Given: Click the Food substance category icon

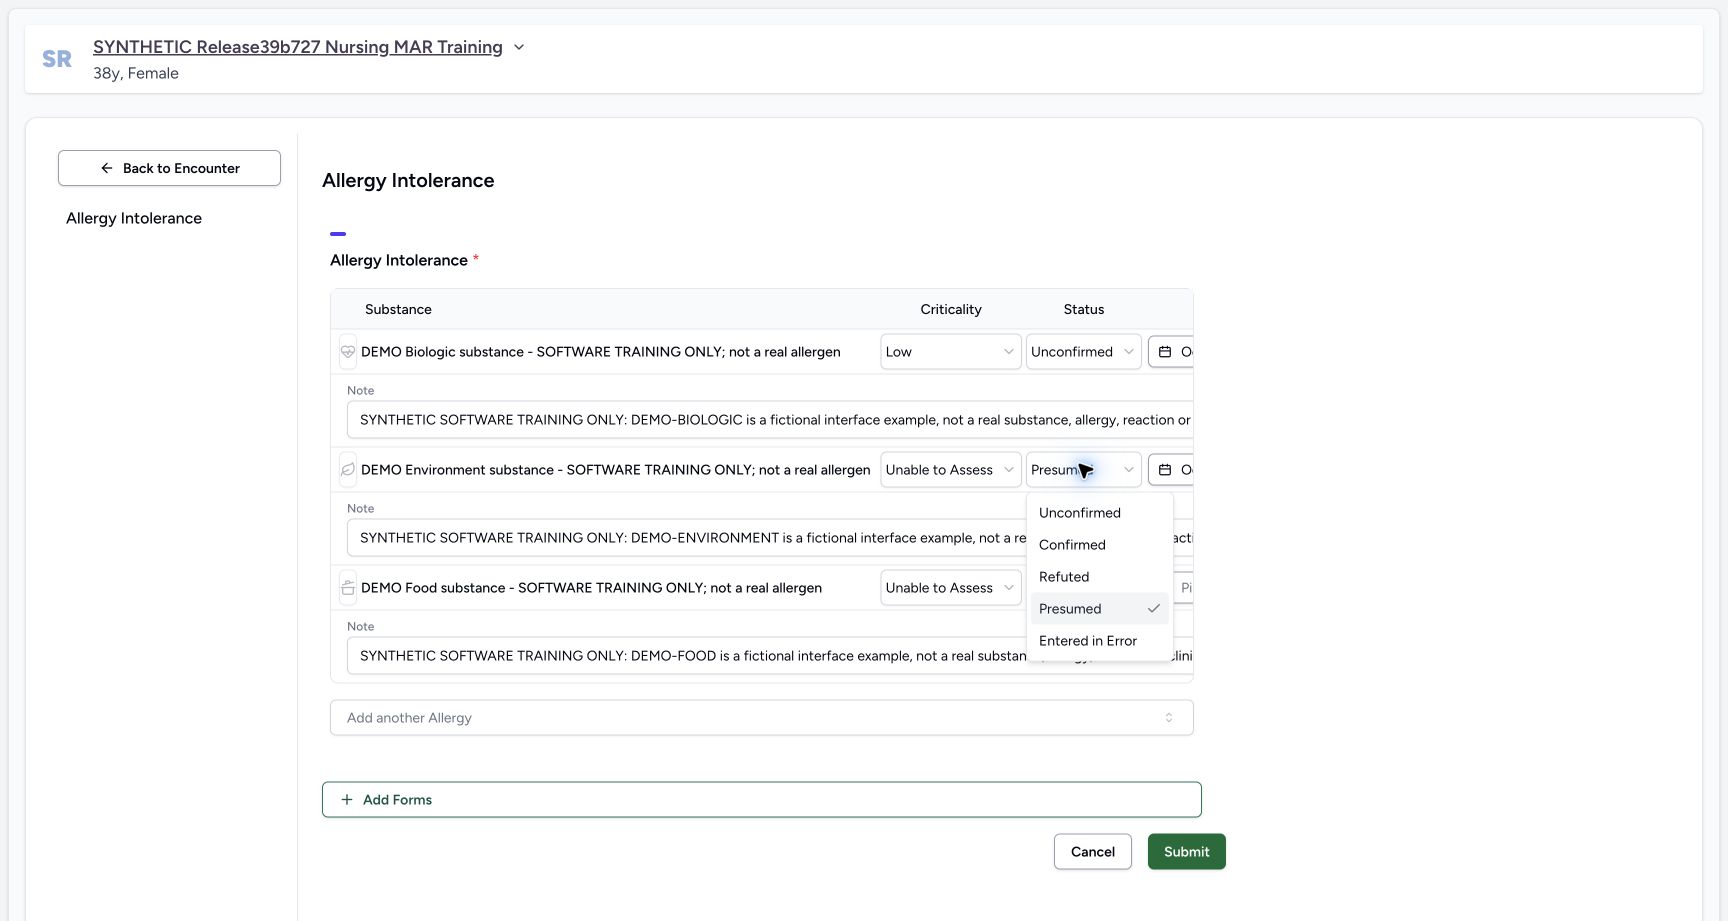Looking at the screenshot, I should [348, 588].
